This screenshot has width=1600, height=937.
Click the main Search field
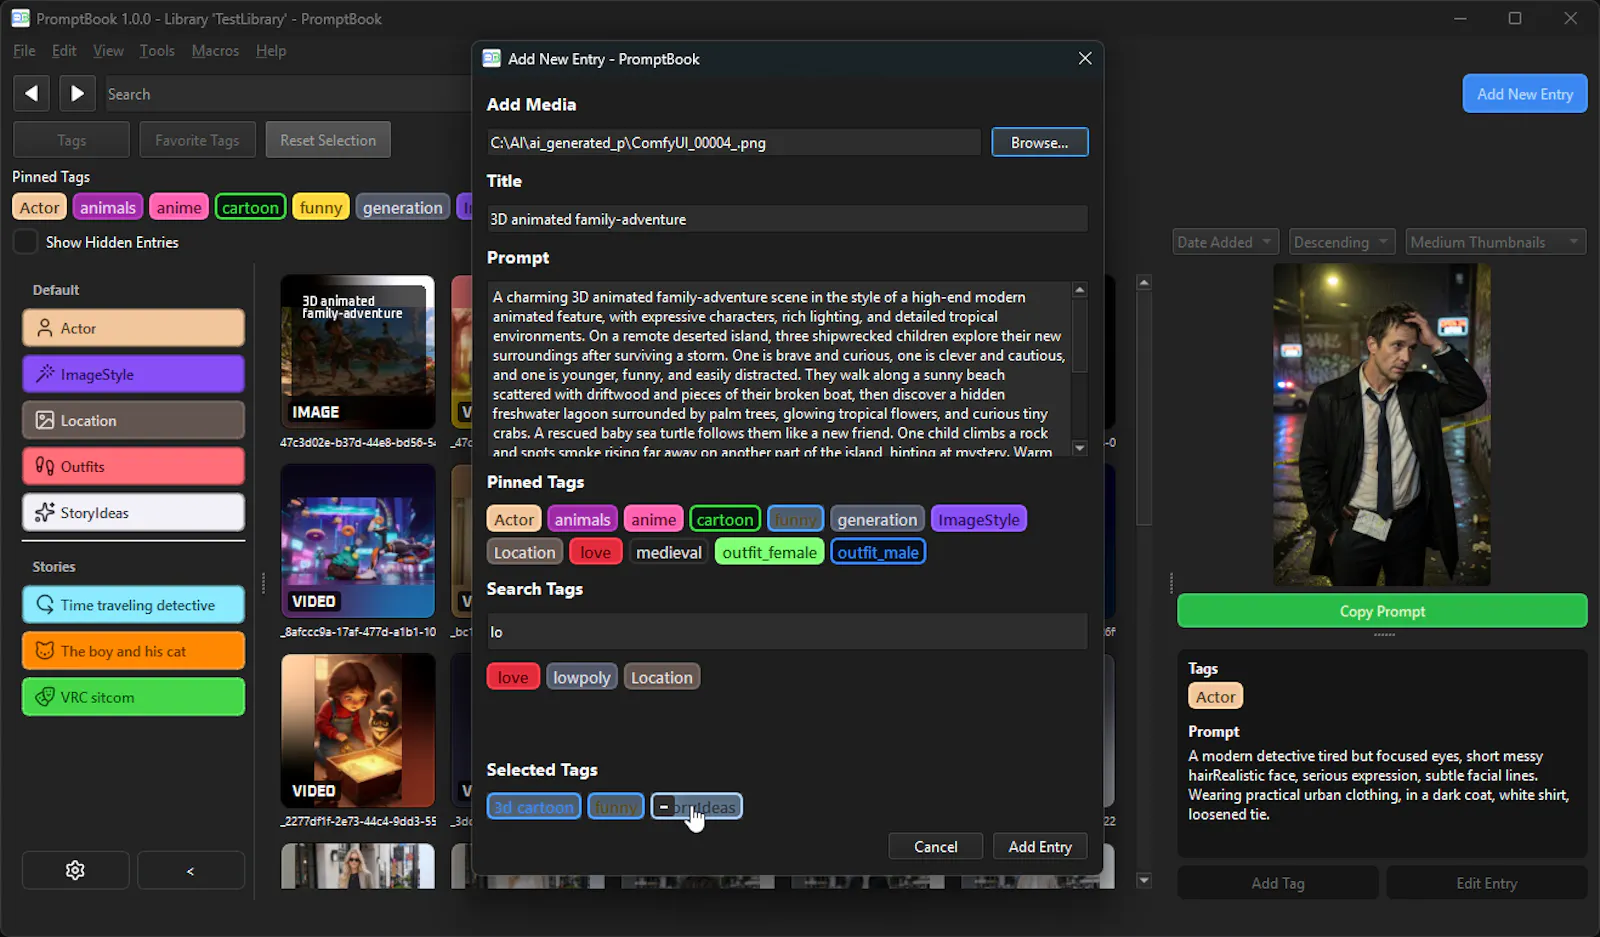288,94
